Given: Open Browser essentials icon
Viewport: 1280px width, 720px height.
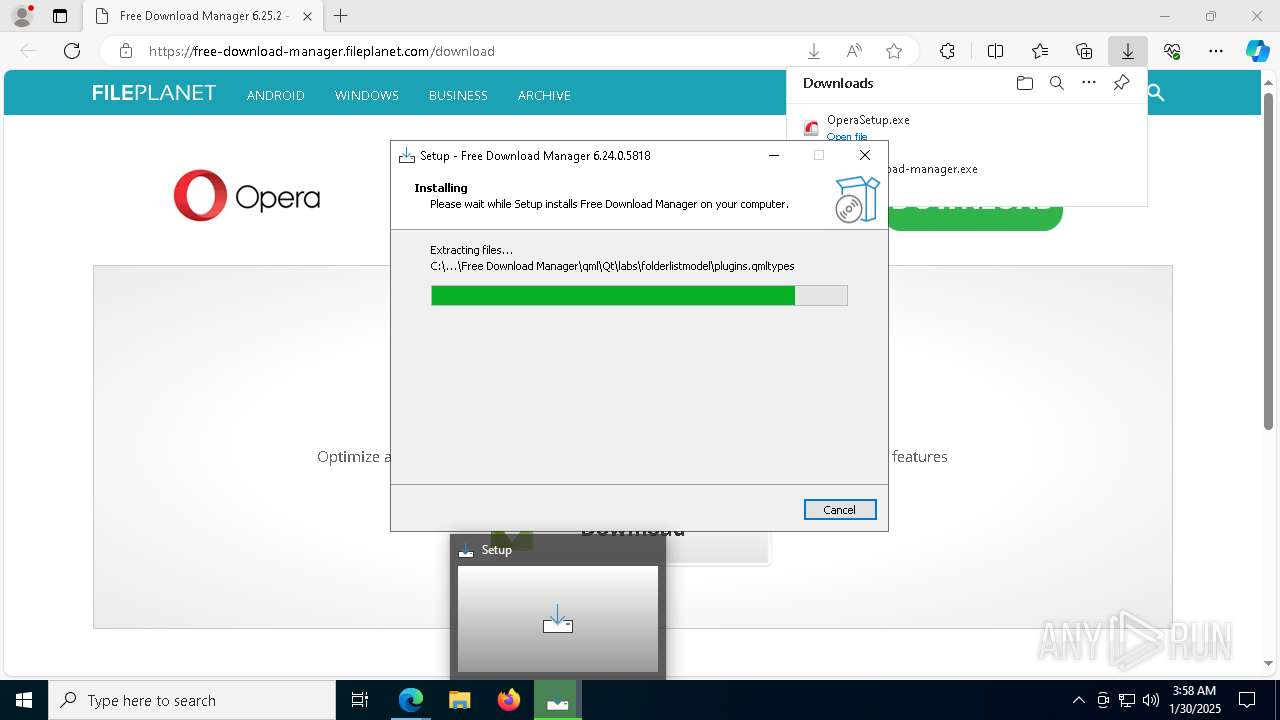Looking at the screenshot, I should (x=1172, y=51).
